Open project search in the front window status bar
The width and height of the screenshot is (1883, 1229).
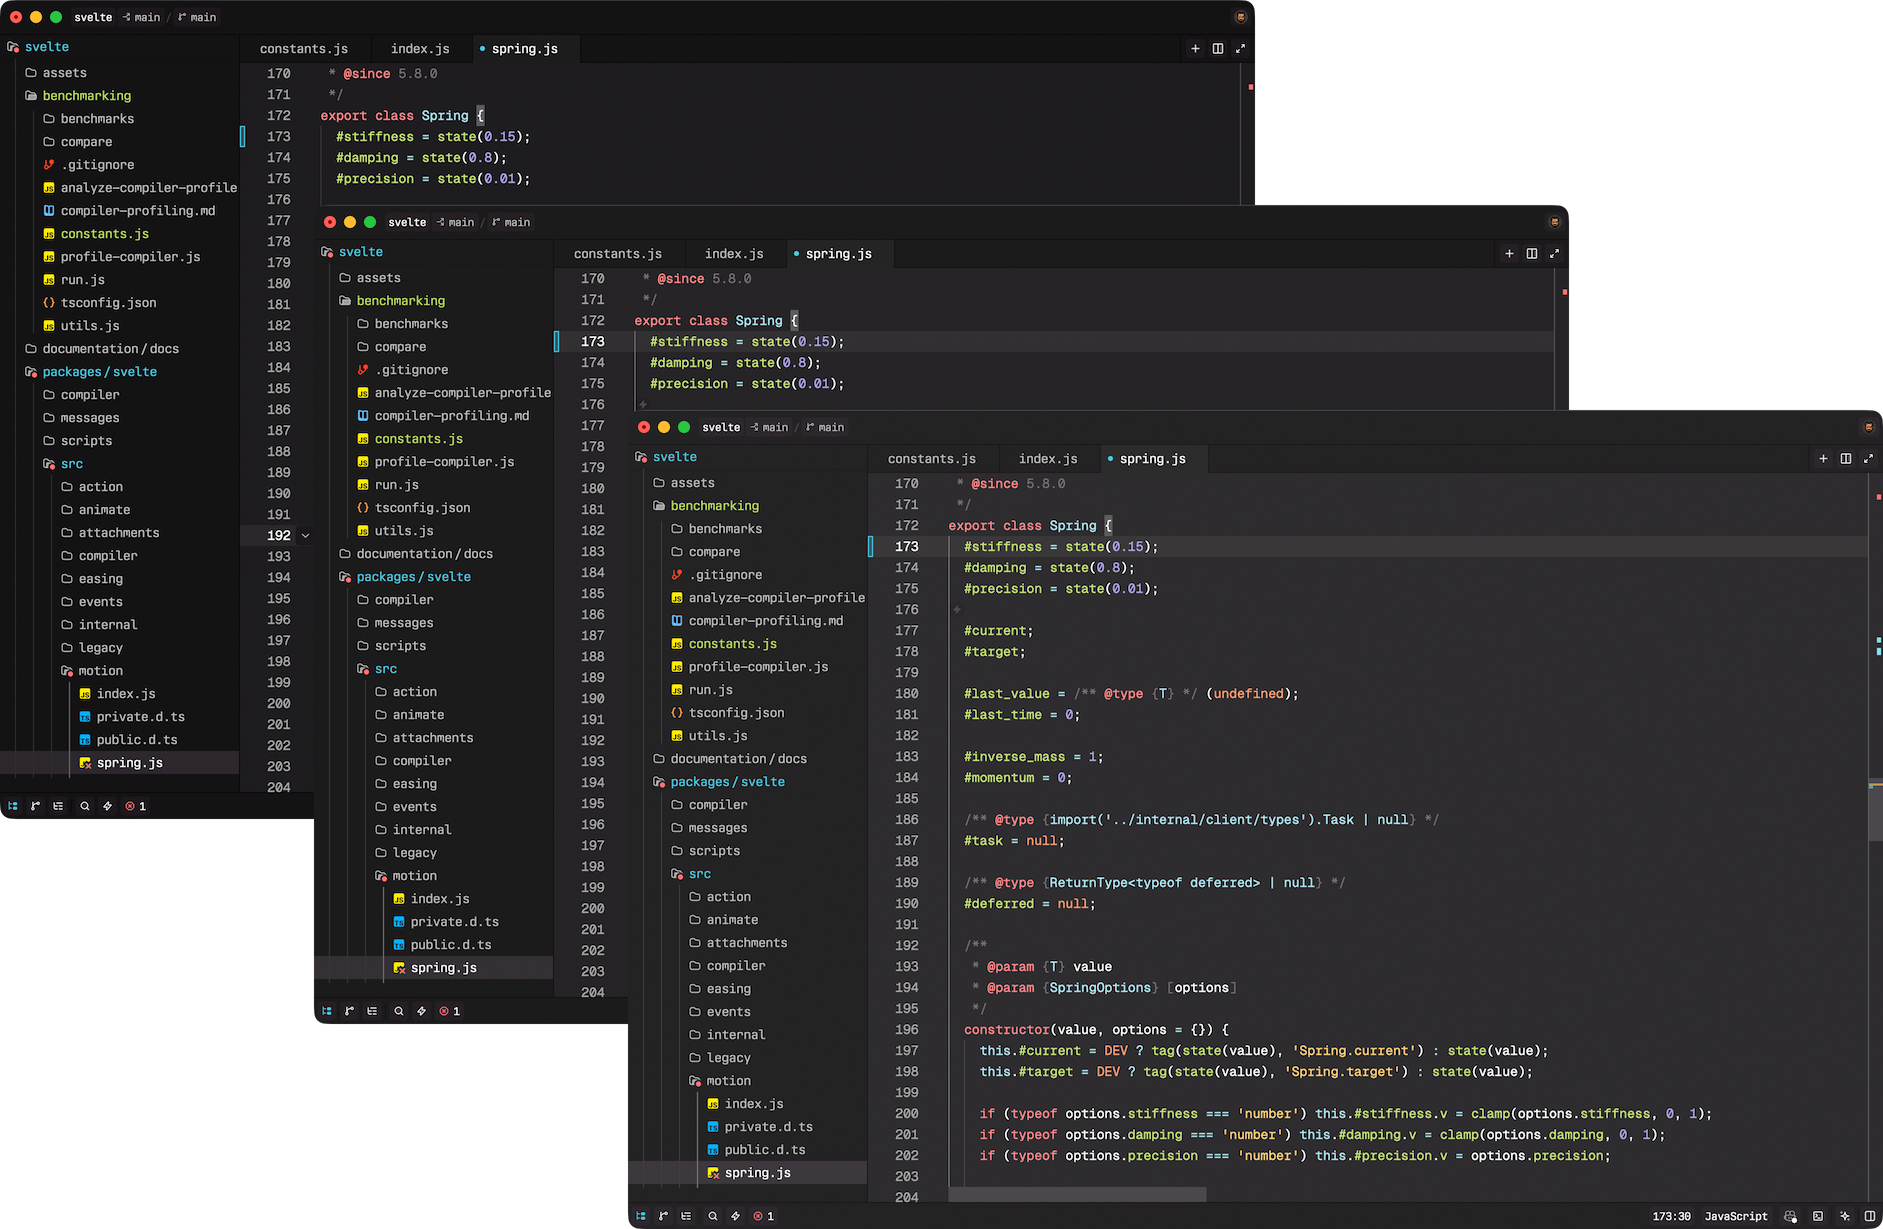point(712,1216)
